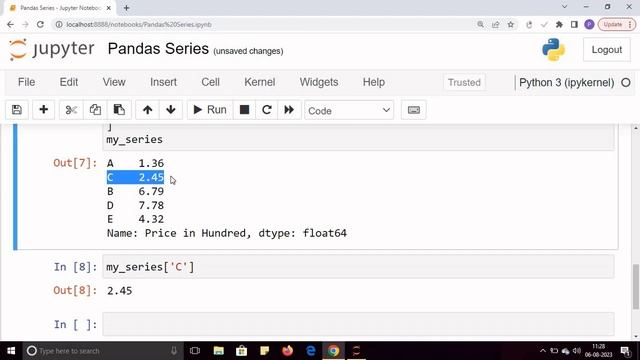
Task: Open the Kernel menu
Action: (x=260, y=82)
